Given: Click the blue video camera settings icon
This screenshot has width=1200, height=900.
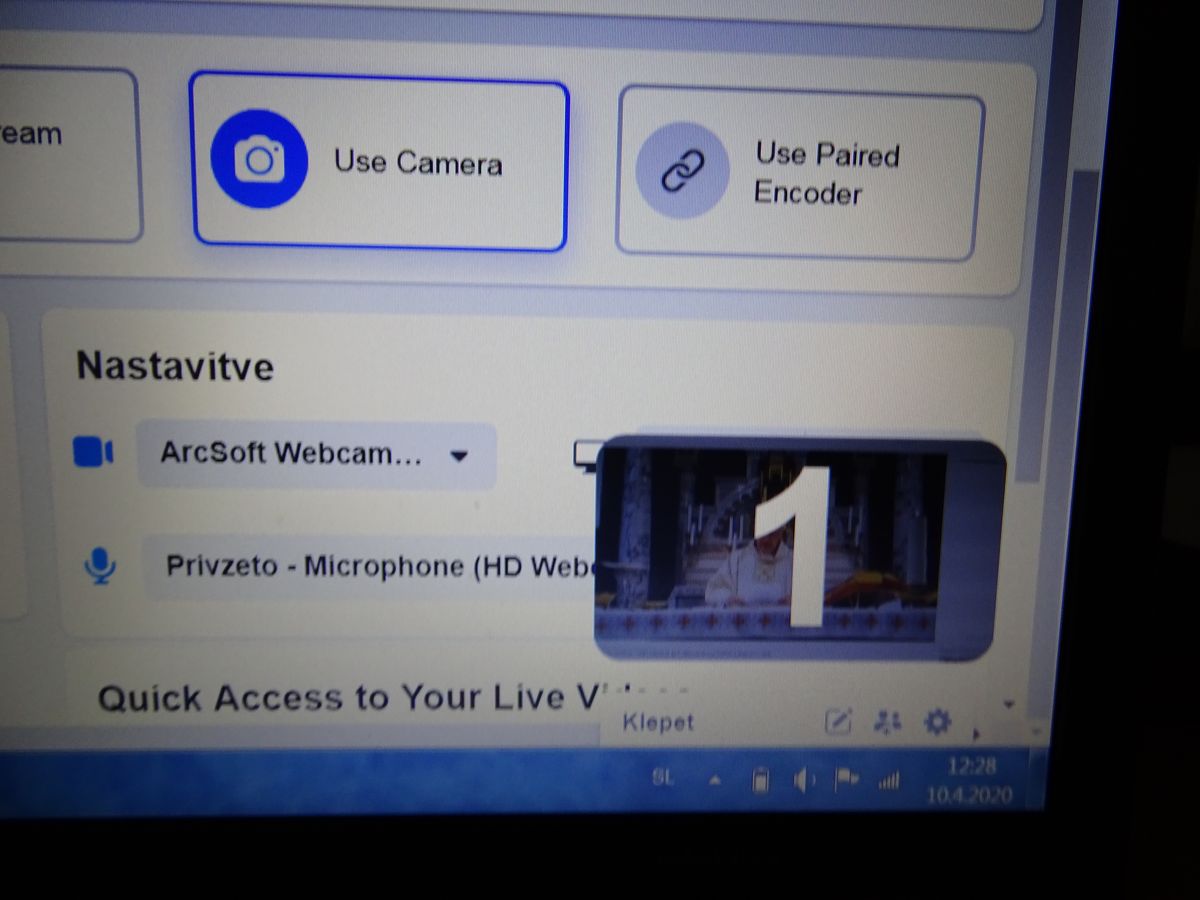Looking at the screenshot, I should tap(93, 452).
